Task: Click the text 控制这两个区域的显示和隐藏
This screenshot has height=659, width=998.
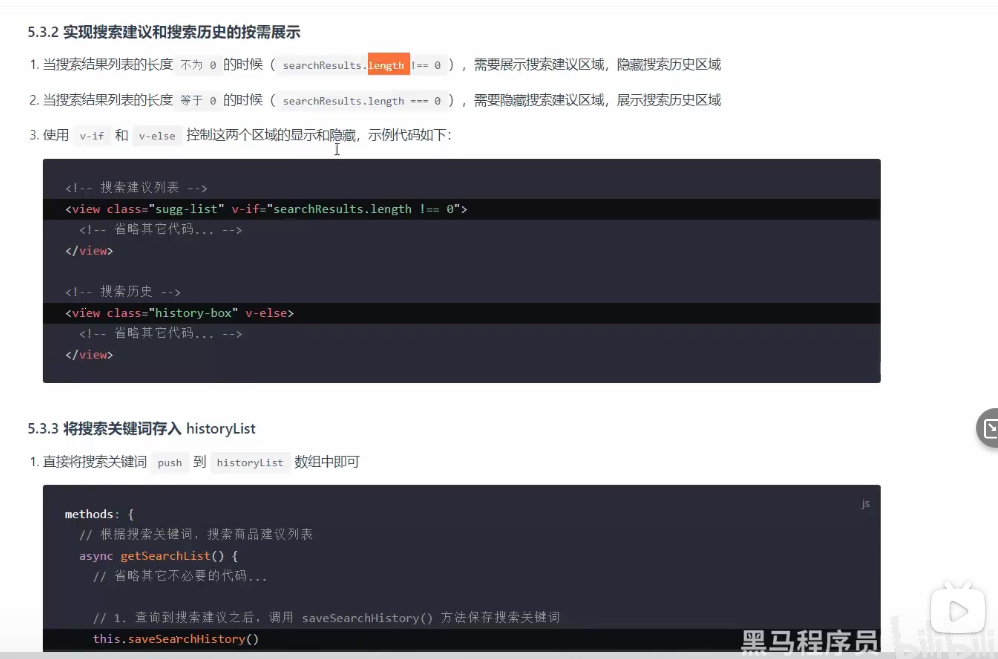Action: point(271,135)
